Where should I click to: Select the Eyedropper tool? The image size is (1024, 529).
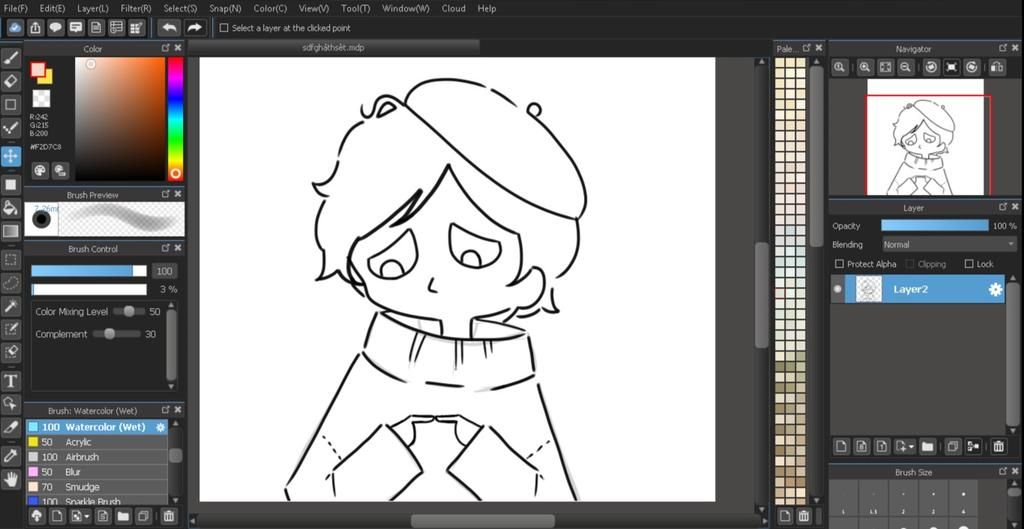point(10,455)
